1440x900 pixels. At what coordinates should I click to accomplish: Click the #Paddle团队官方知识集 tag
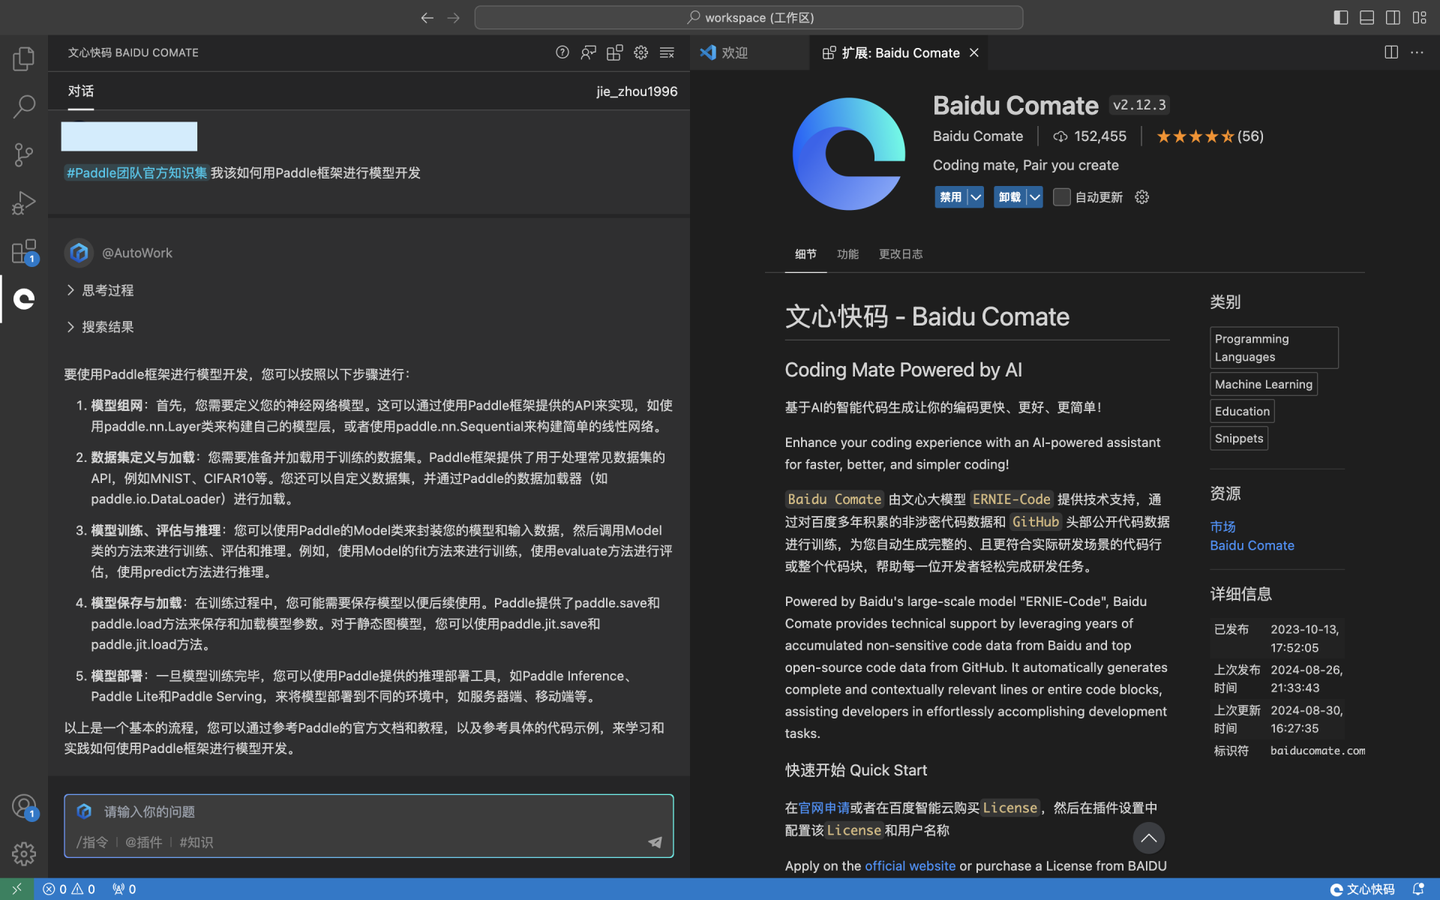point(136,173)
